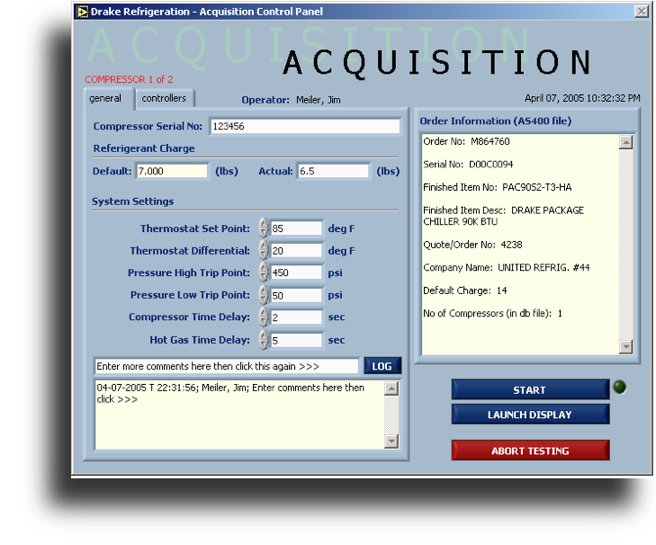656x545 pixels.
Task: Click the LAUNCH DISPLAY button
Action: pyautogui.click(x=529, y=414)
